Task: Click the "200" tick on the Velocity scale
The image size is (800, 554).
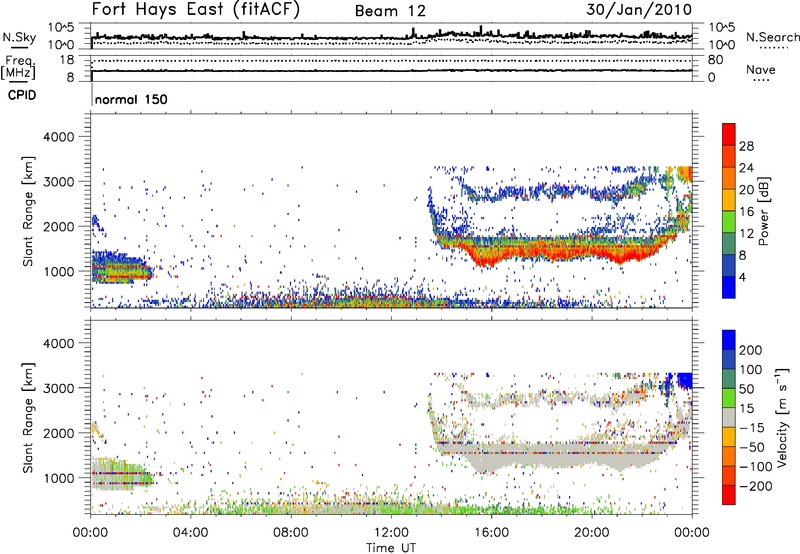Action: (751, 350)
